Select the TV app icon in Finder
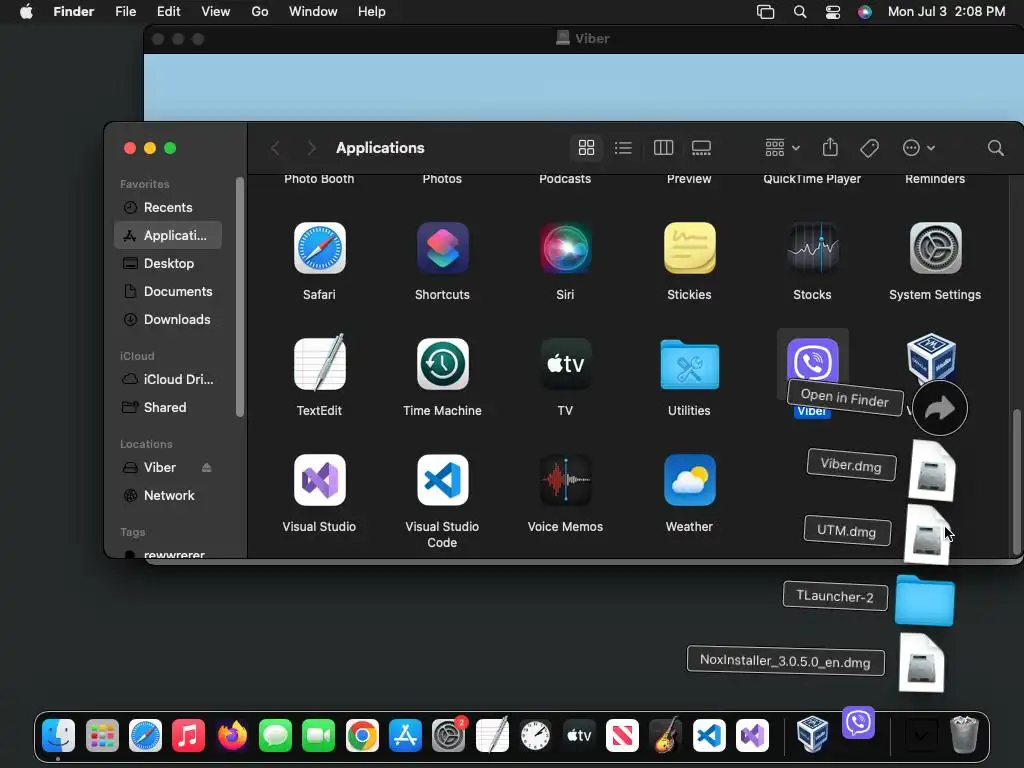1024x768 pixels. tap(565, 363)
